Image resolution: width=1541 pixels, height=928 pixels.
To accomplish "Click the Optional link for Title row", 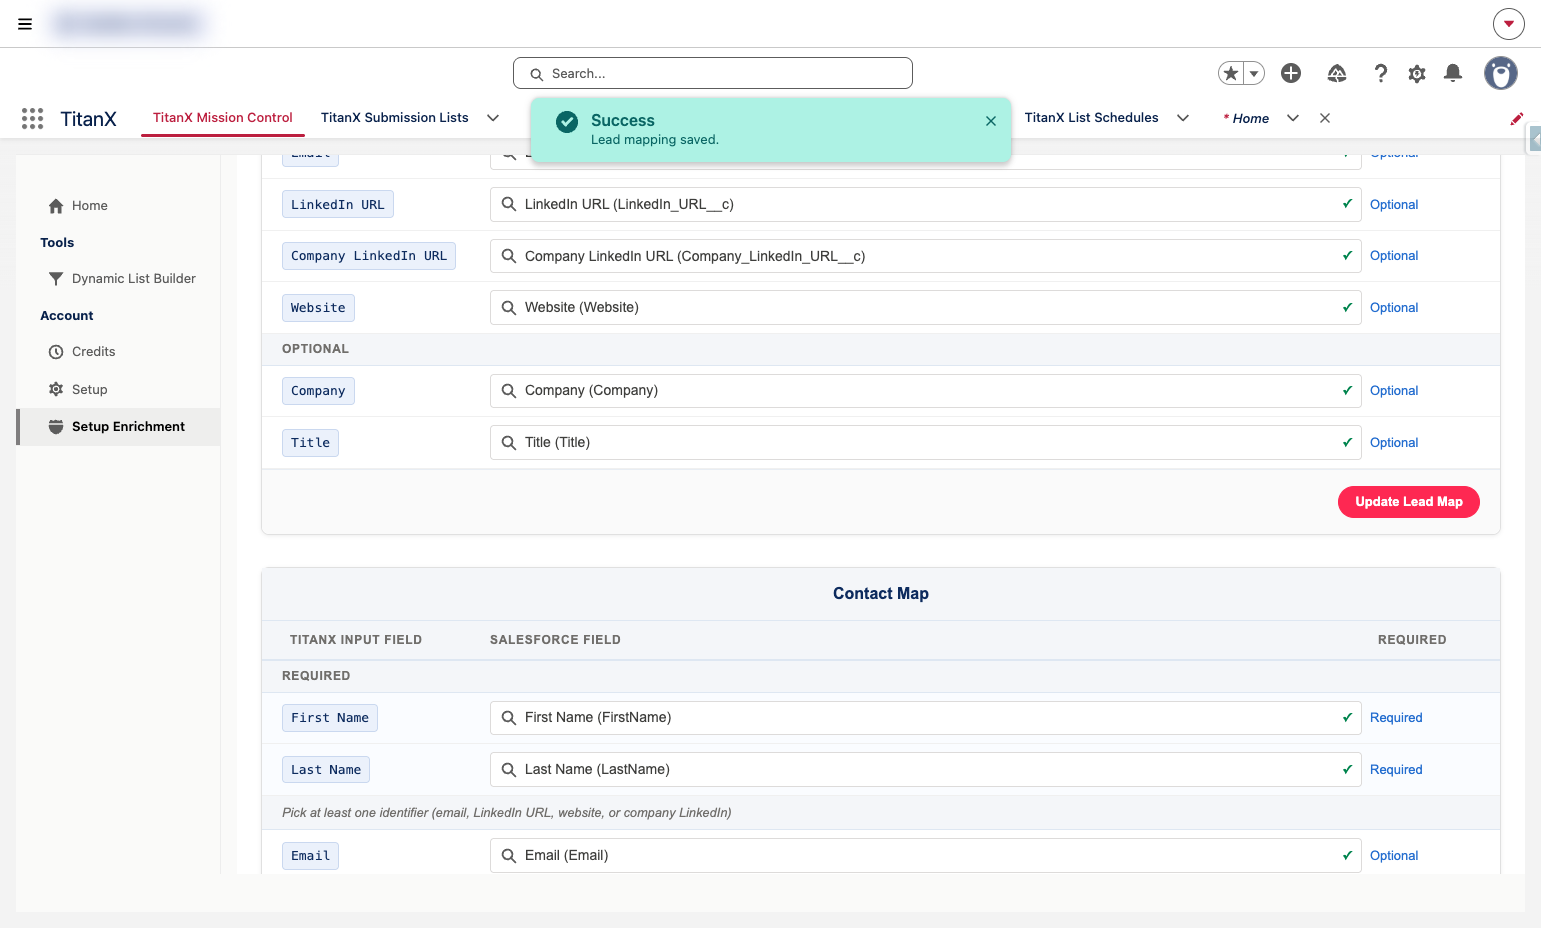I will [1393, 443].
